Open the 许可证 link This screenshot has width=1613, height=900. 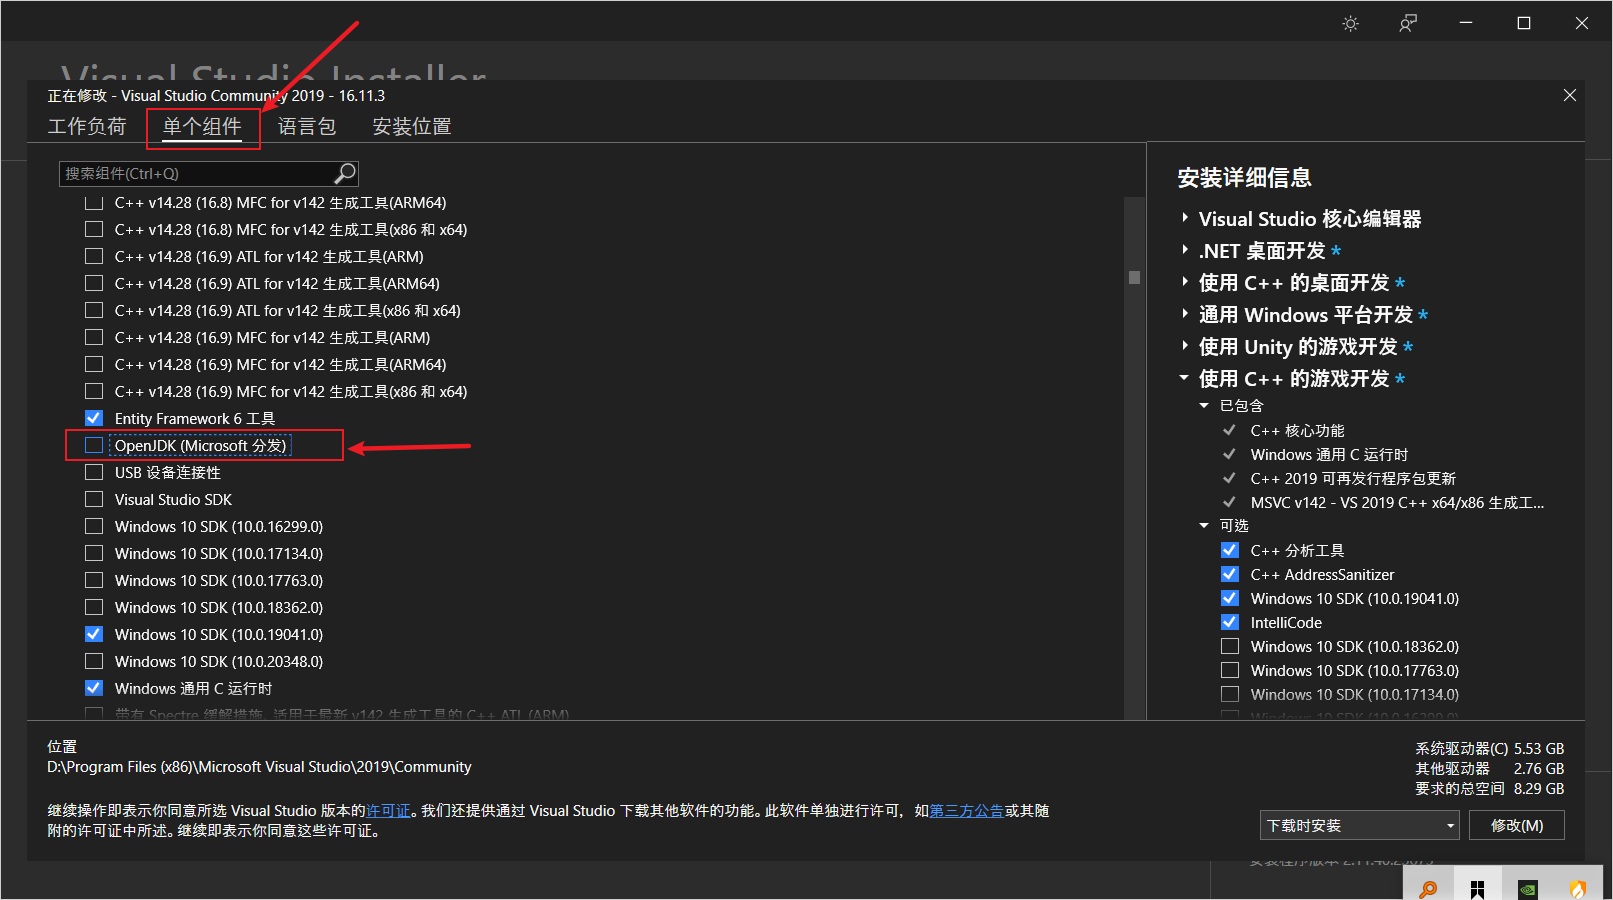click(388, 811)
